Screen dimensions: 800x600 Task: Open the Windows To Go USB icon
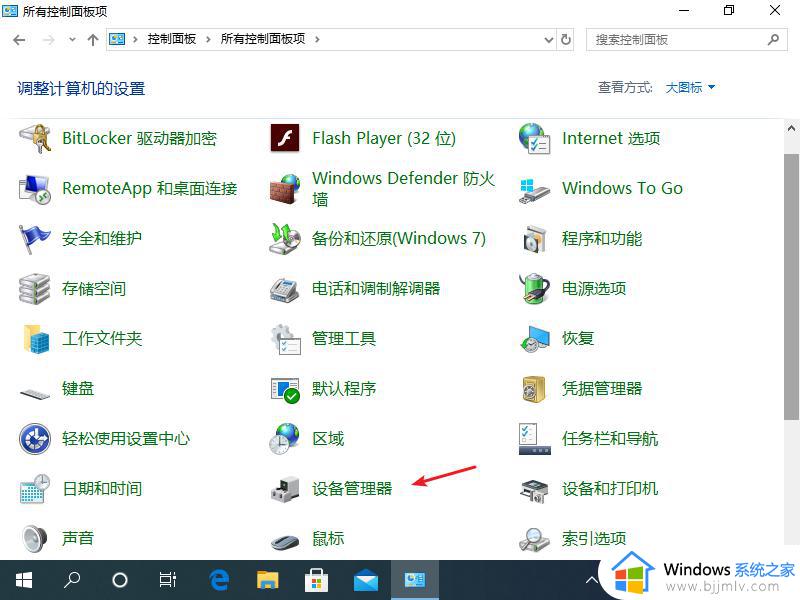(534, 190)
